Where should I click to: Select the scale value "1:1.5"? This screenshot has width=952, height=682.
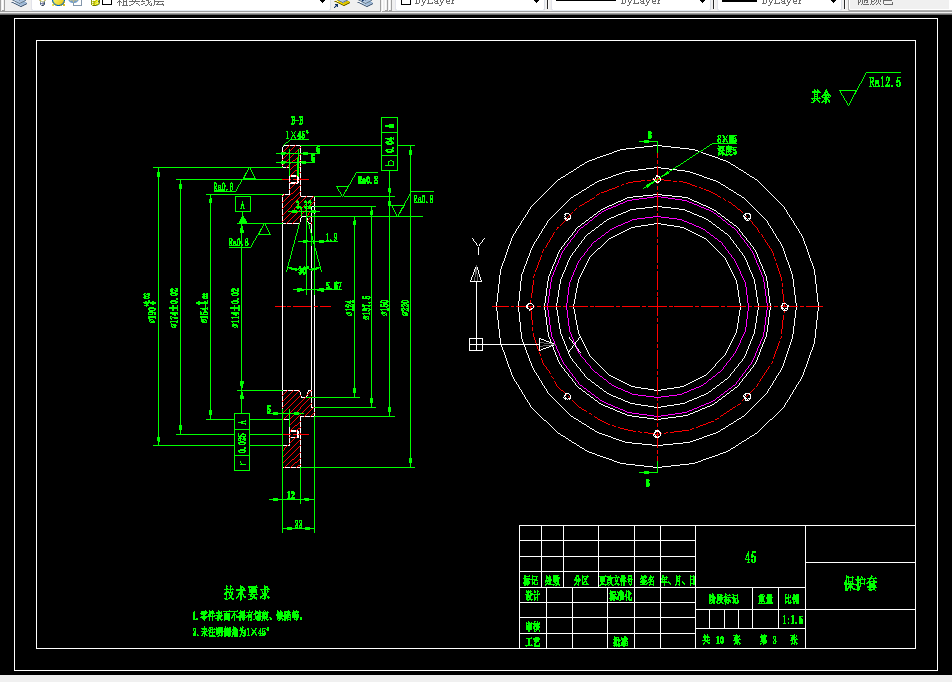point(793,620)
